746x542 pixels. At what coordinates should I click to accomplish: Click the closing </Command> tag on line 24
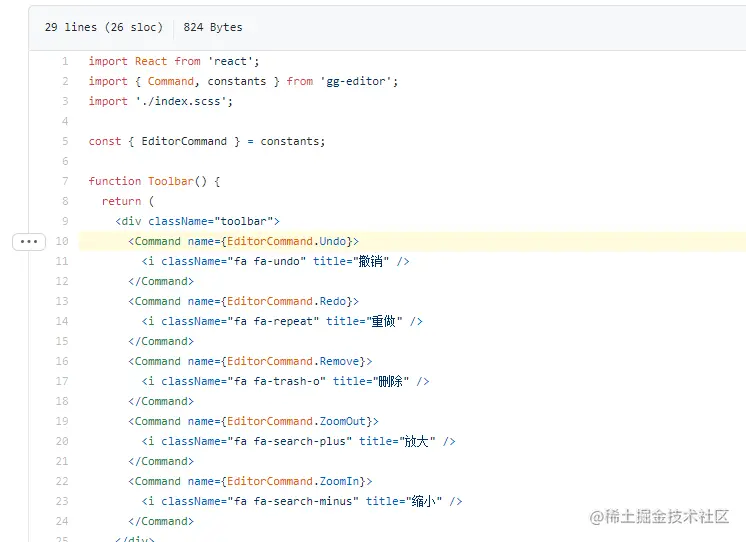point(161,521)
